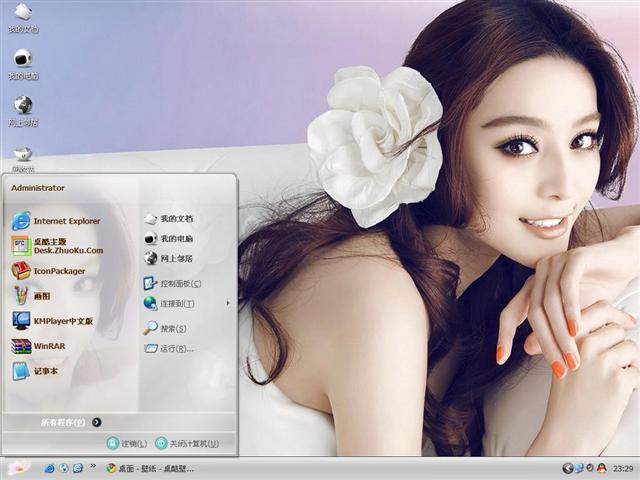This screenshot has height=480, width=640.
Task: Open the 运行(R)... run dialog
Action: pyautogui.click(x=169, y=349)
